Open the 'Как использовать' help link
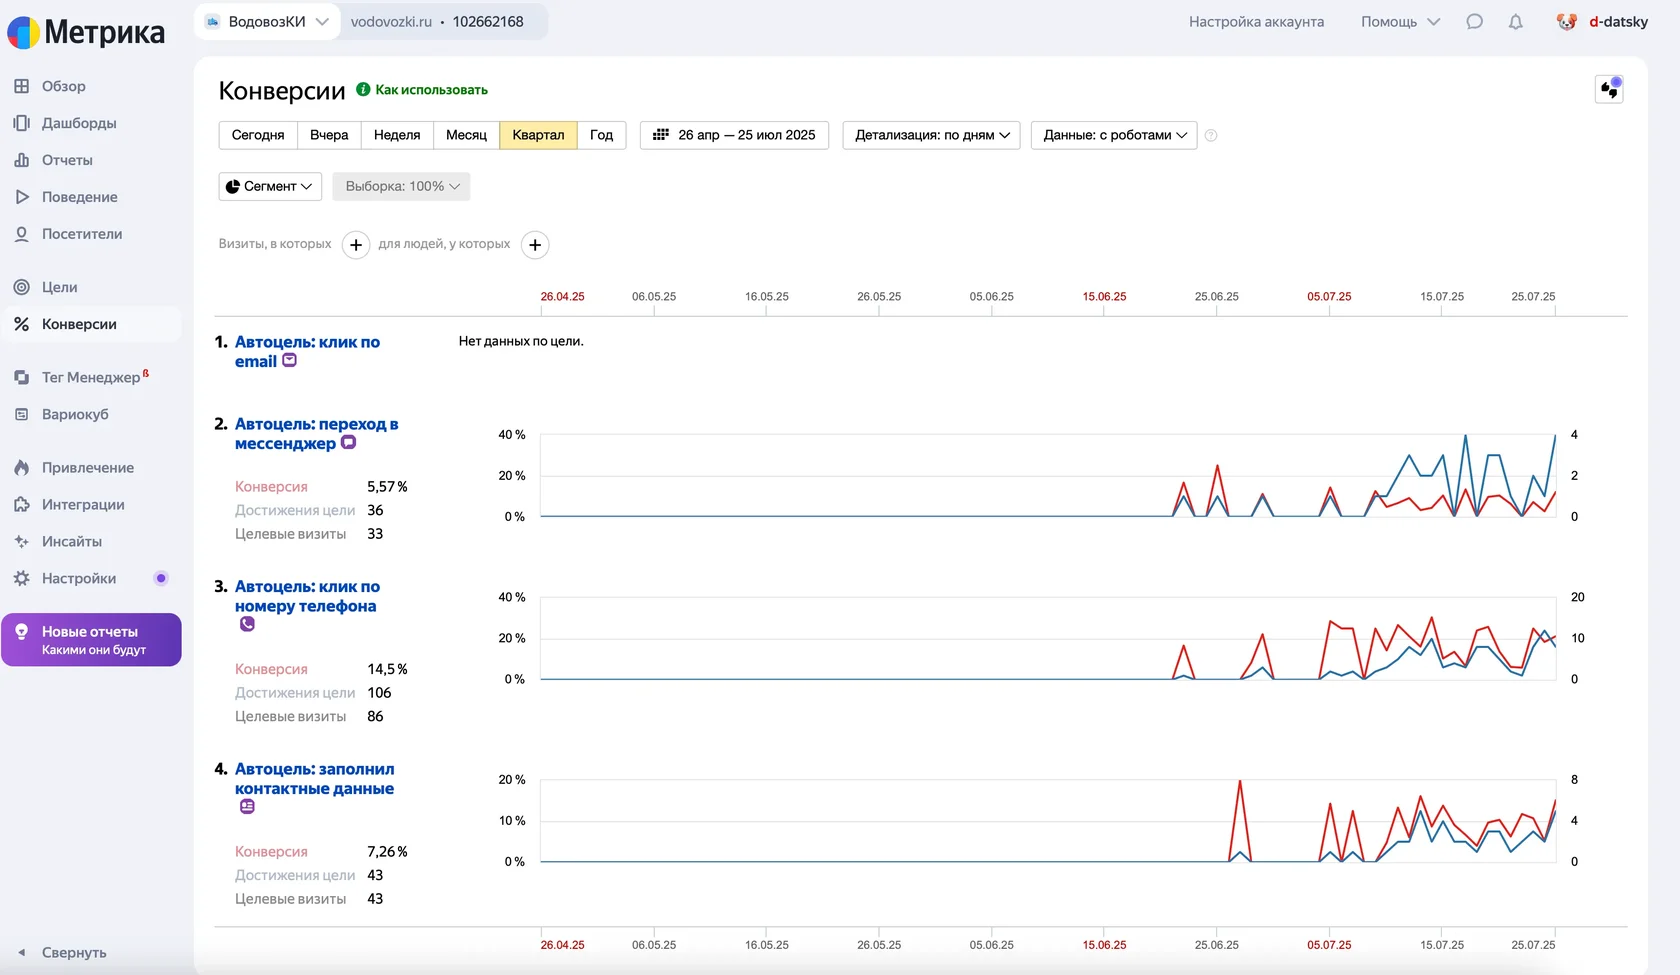This screenshot has width=1680, height=975. click(x=431, y=90)
